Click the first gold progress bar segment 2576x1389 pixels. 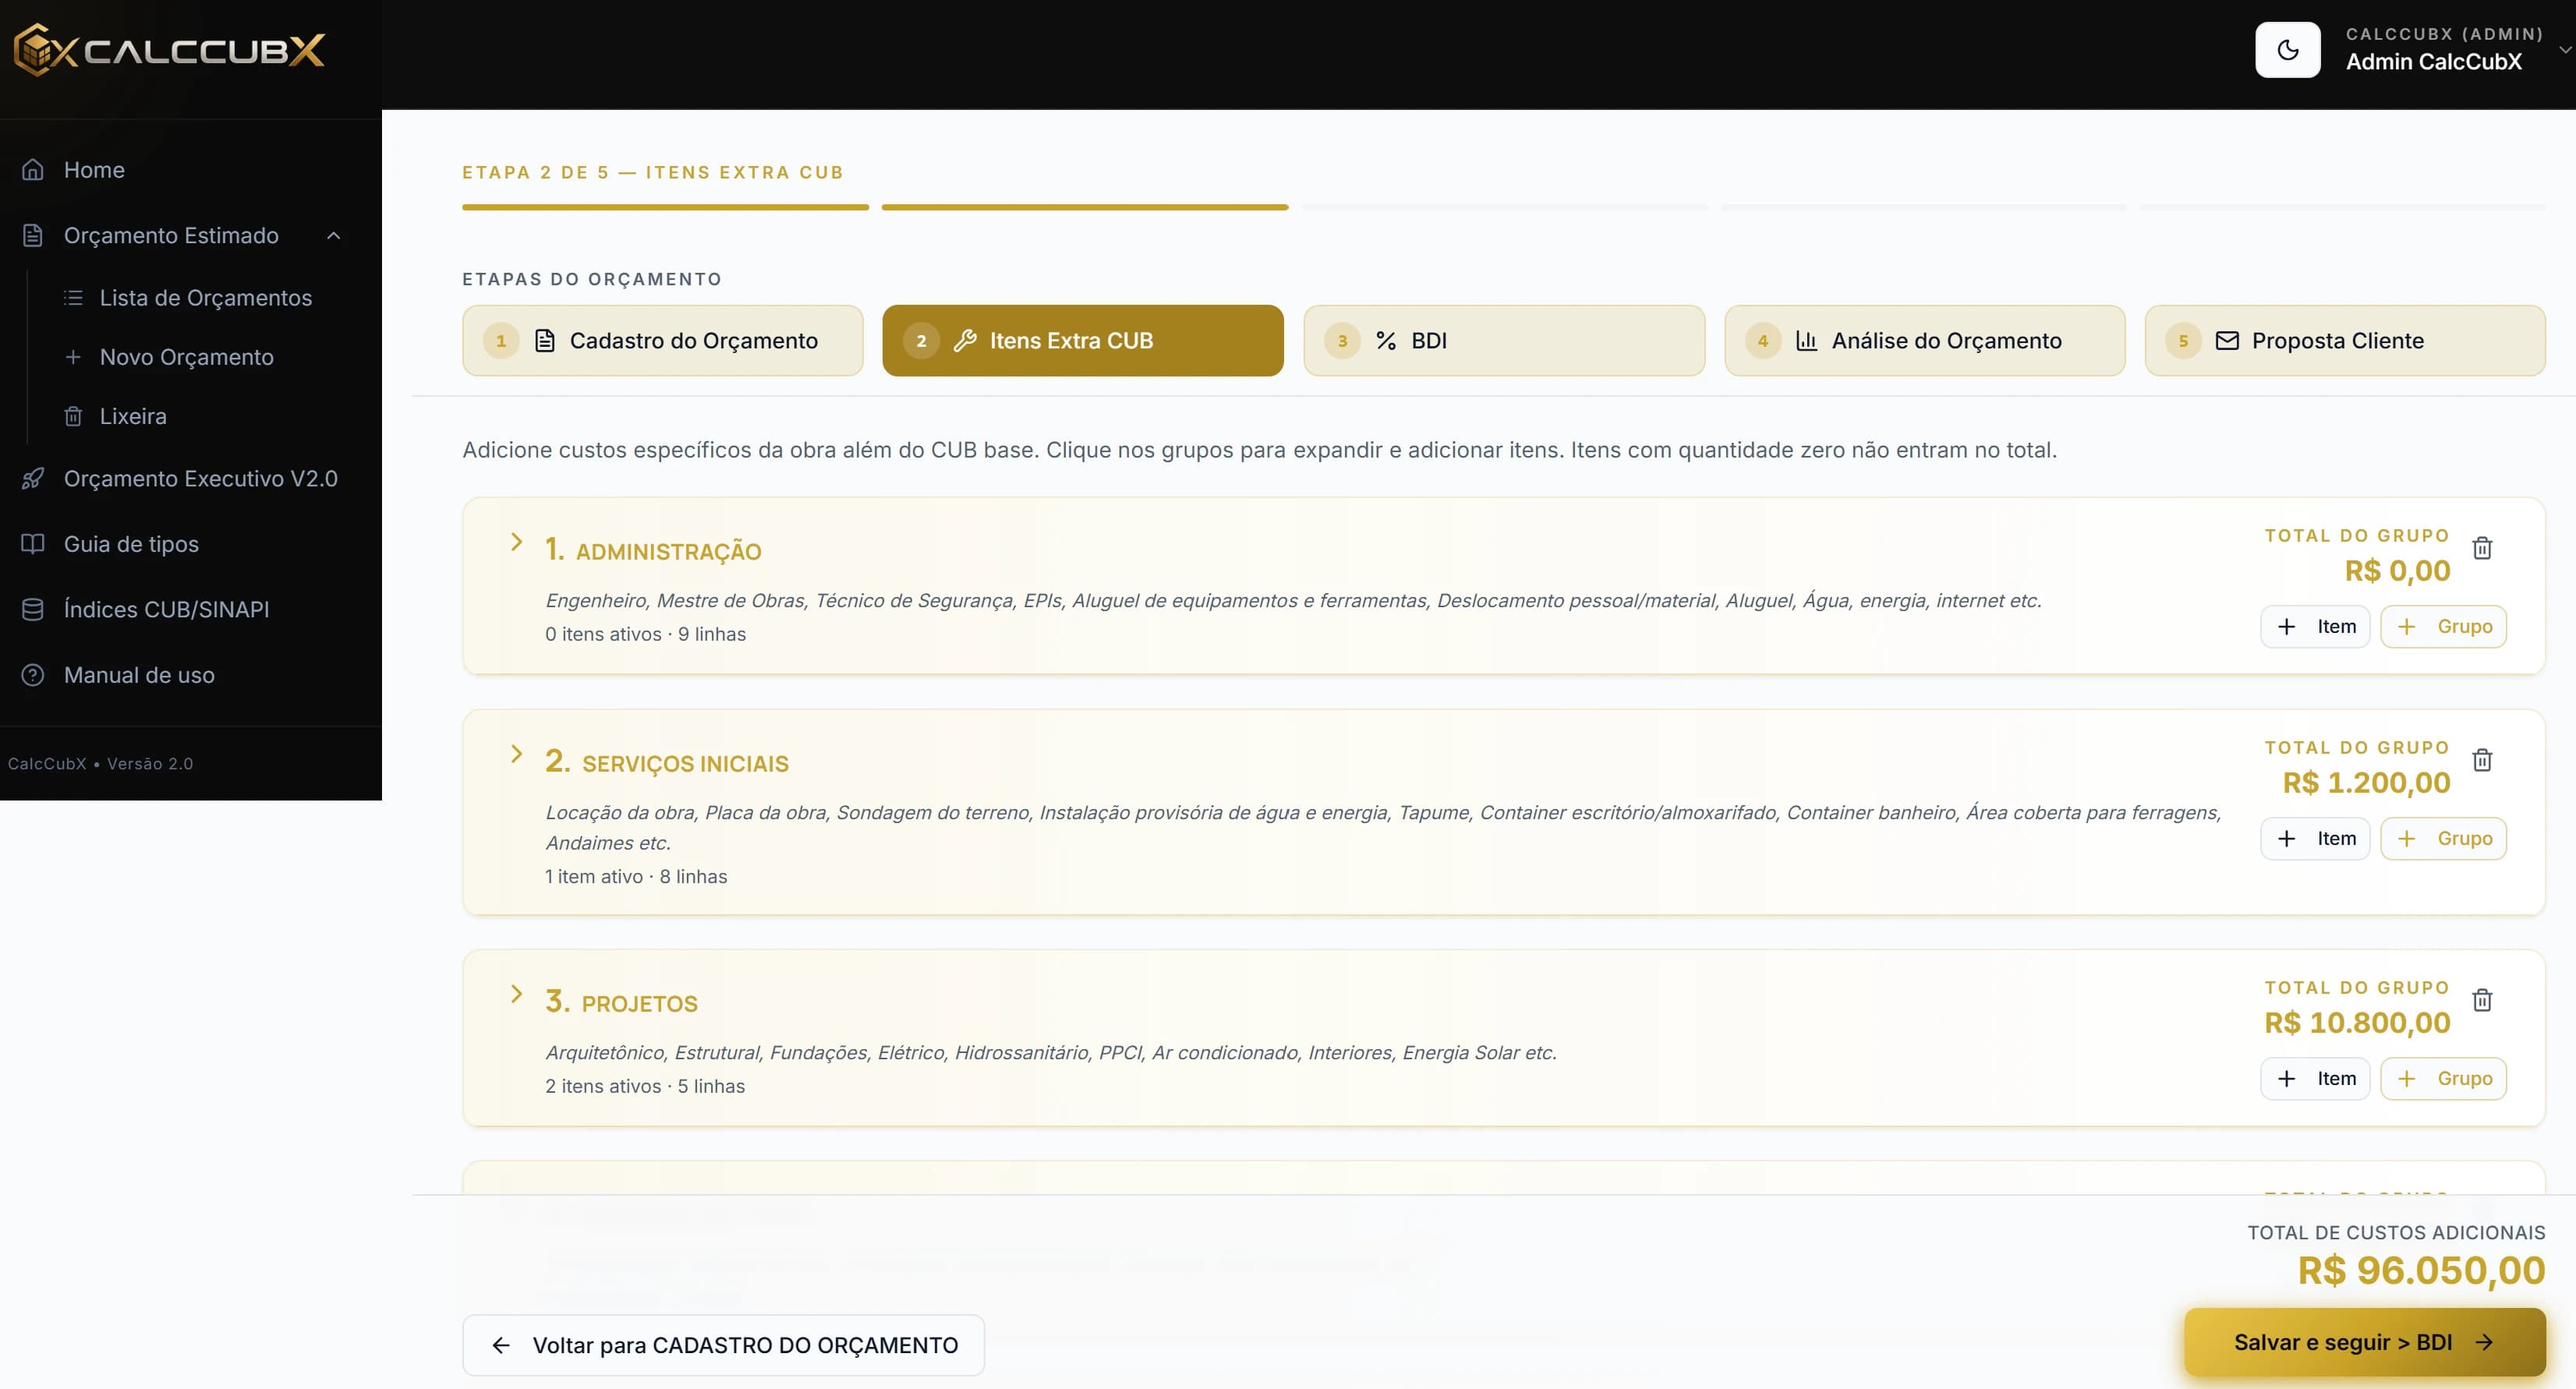click(665, 207)
